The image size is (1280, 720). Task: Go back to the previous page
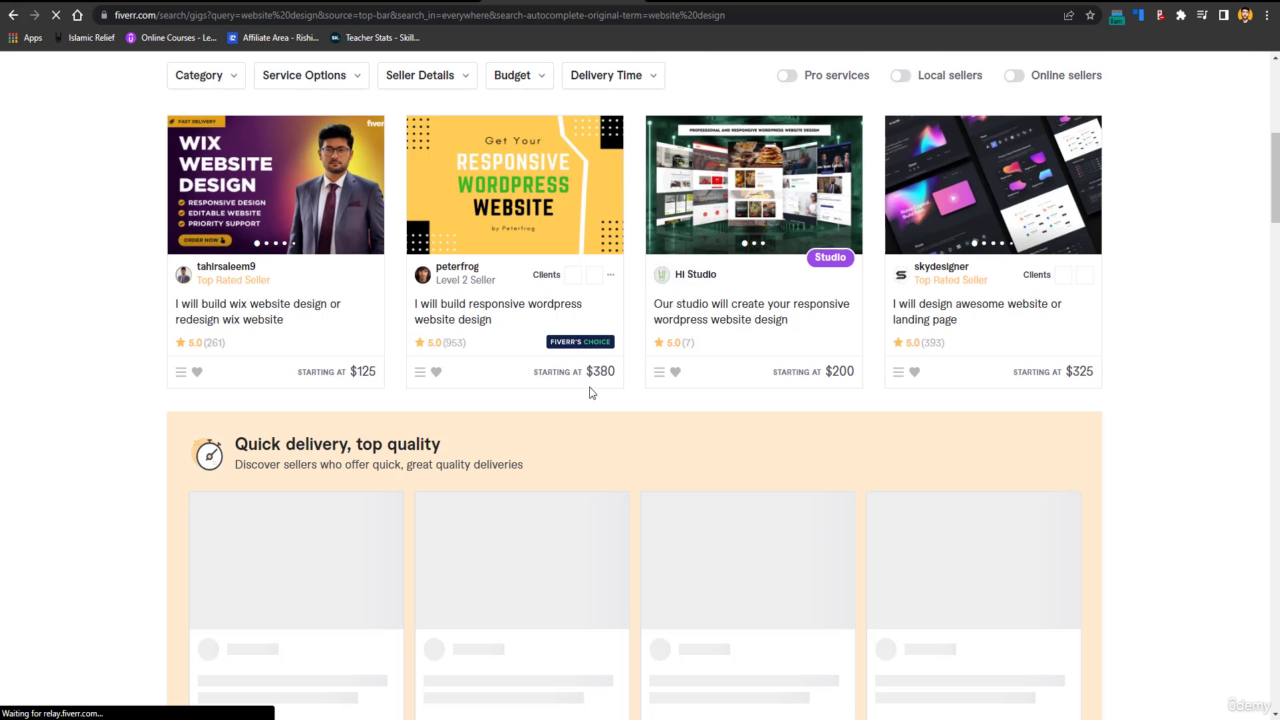pyautogui.click(x=13, y=15)
